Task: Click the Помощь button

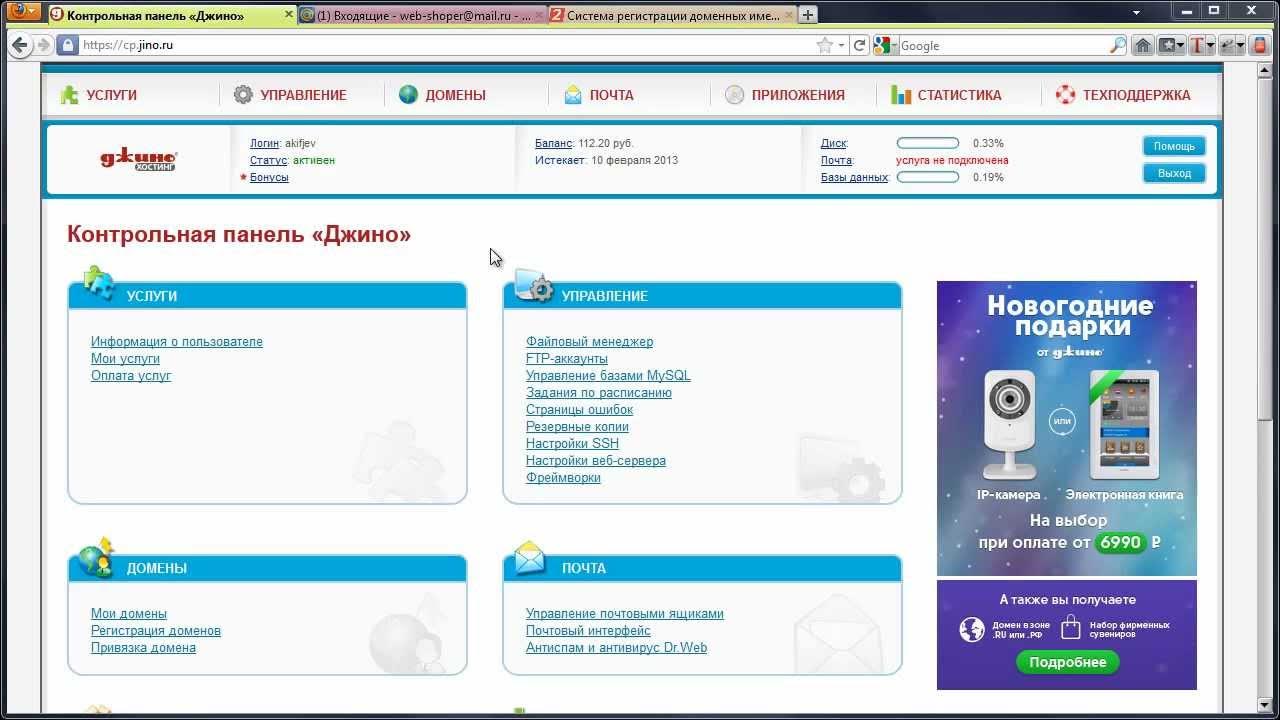Action: 1174,146
